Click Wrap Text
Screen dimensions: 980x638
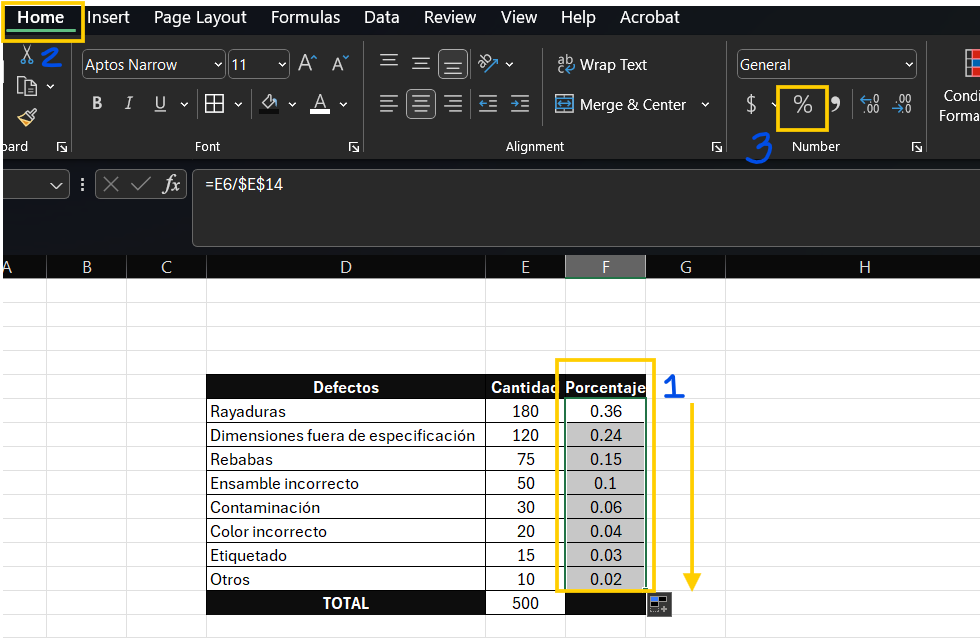pos(601,64)
